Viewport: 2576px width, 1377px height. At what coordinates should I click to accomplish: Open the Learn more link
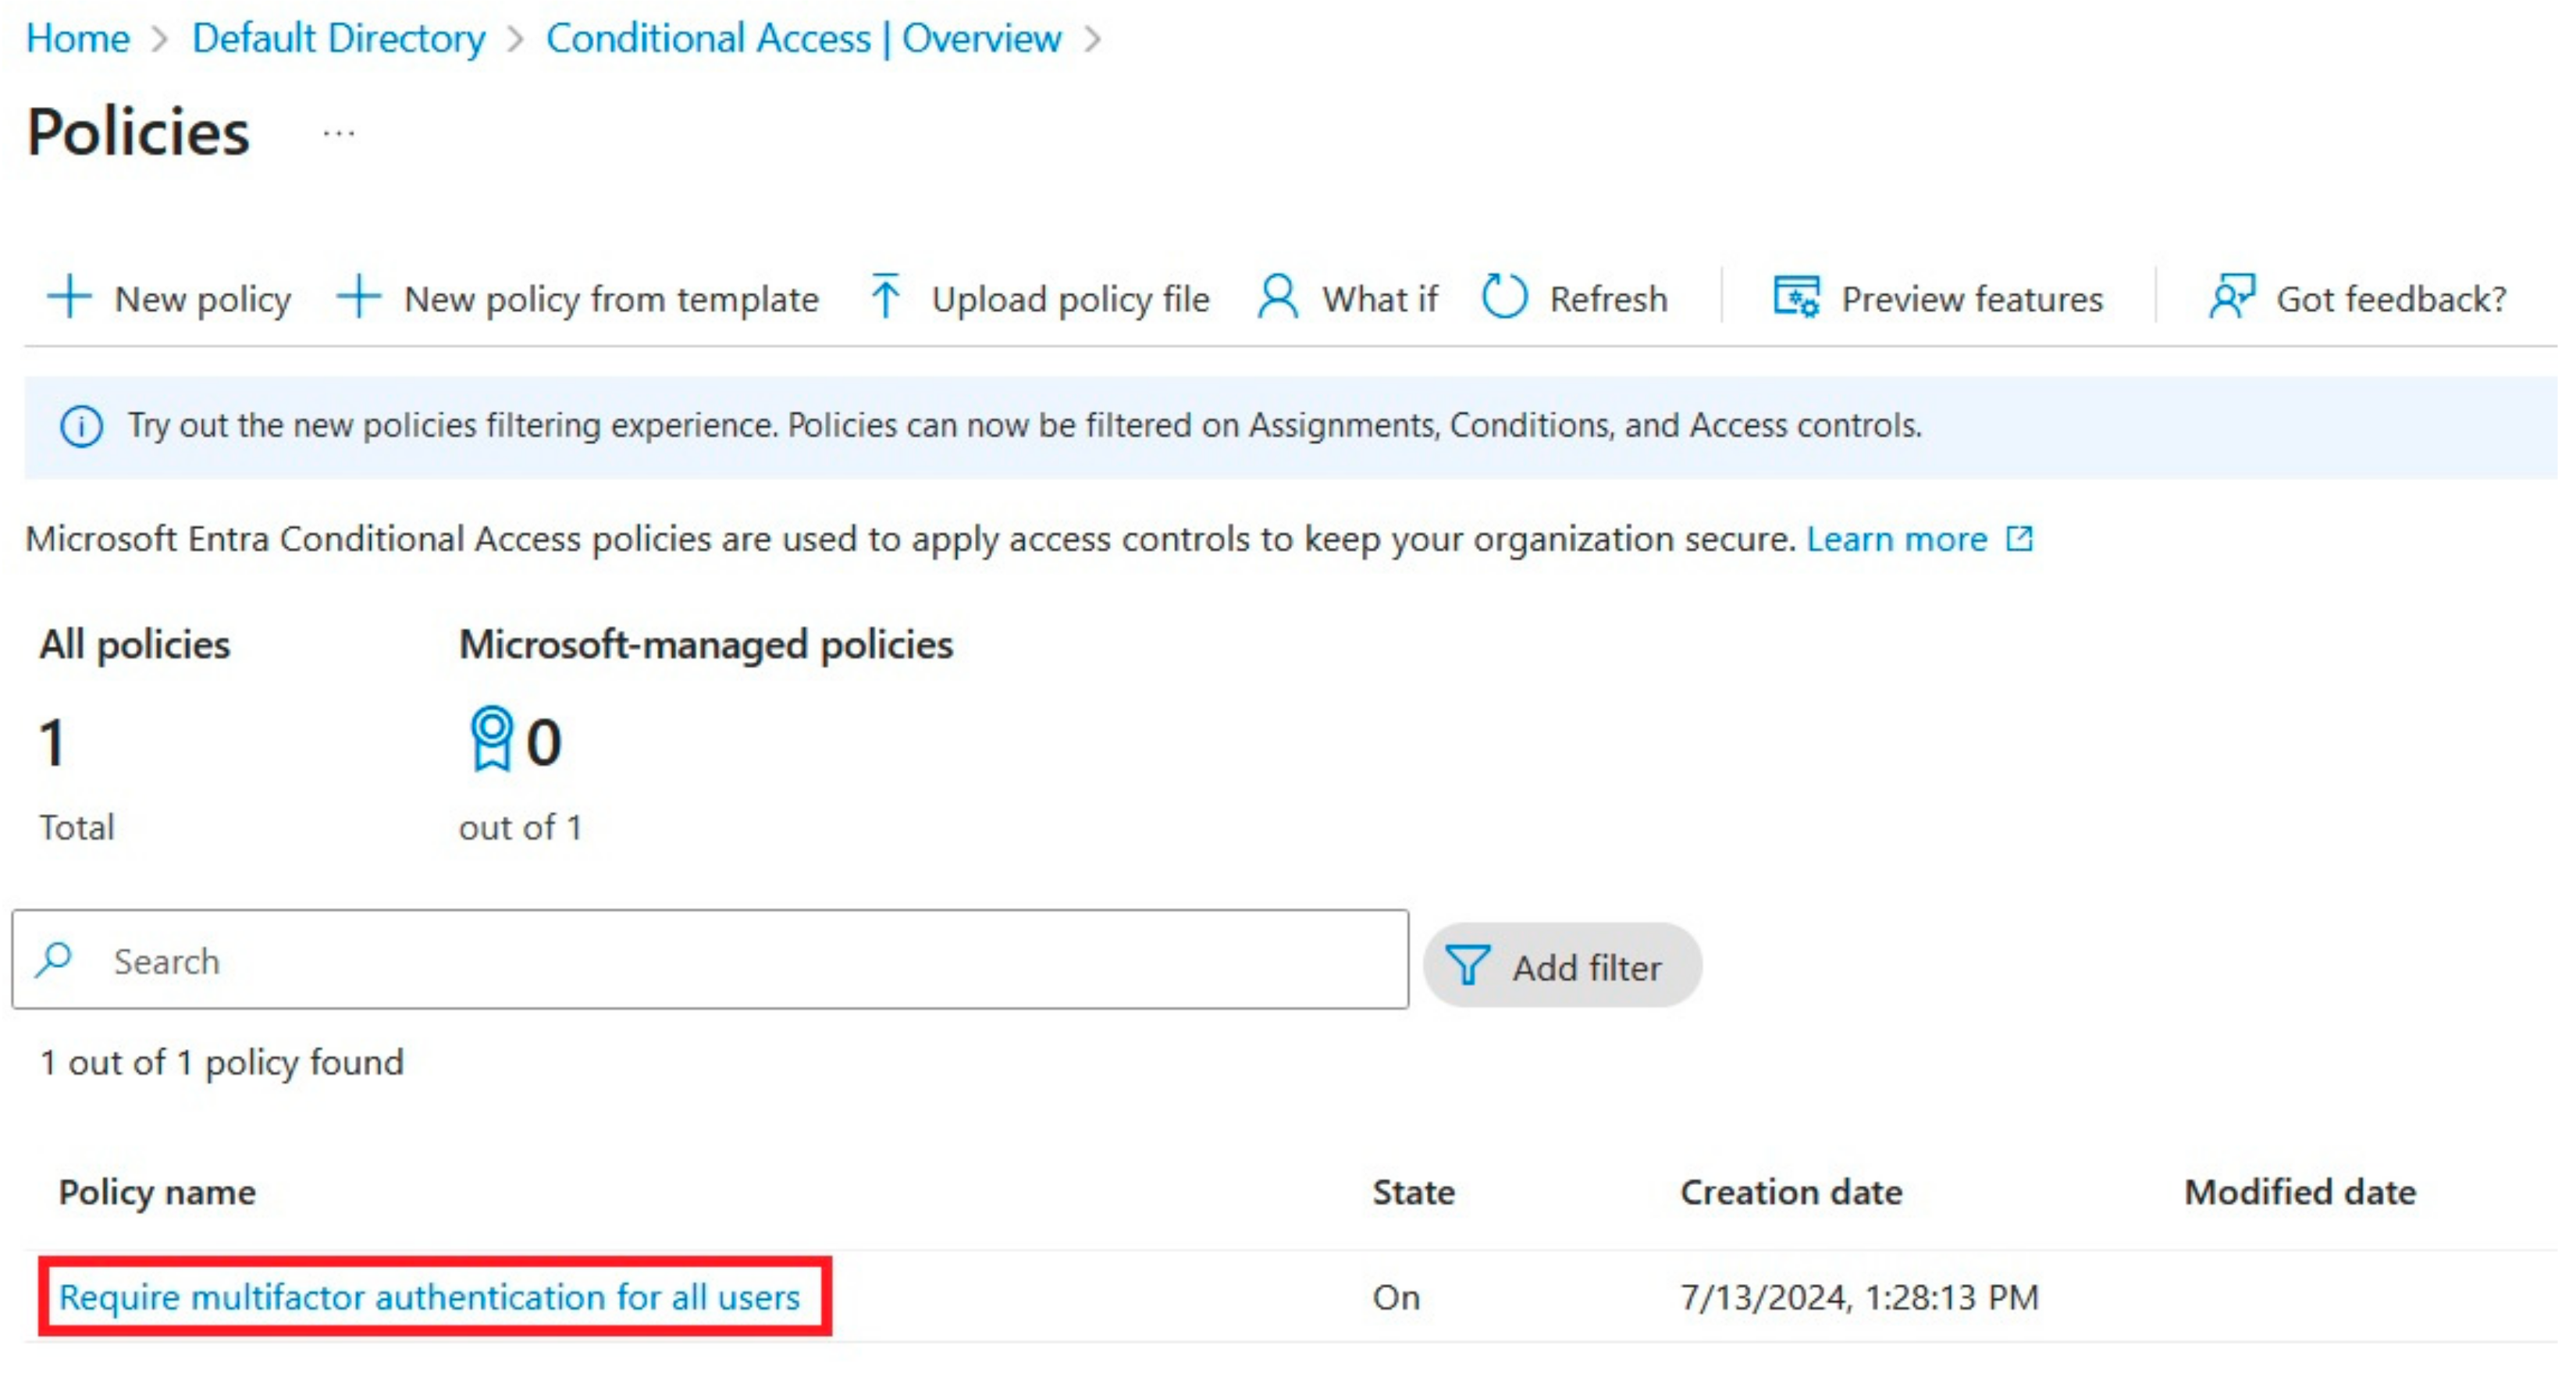coord(1896,539)
